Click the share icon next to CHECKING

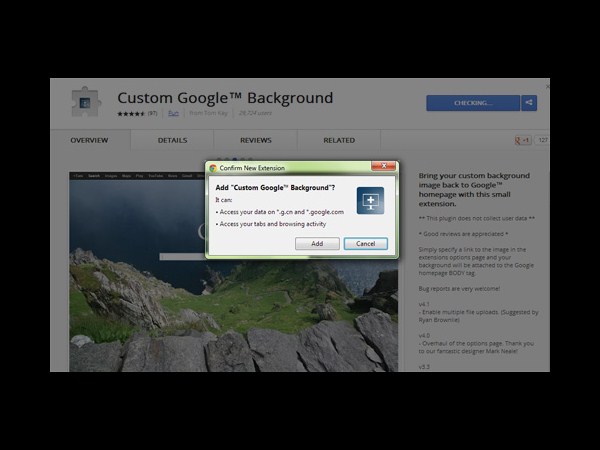(x=529, y=103)
